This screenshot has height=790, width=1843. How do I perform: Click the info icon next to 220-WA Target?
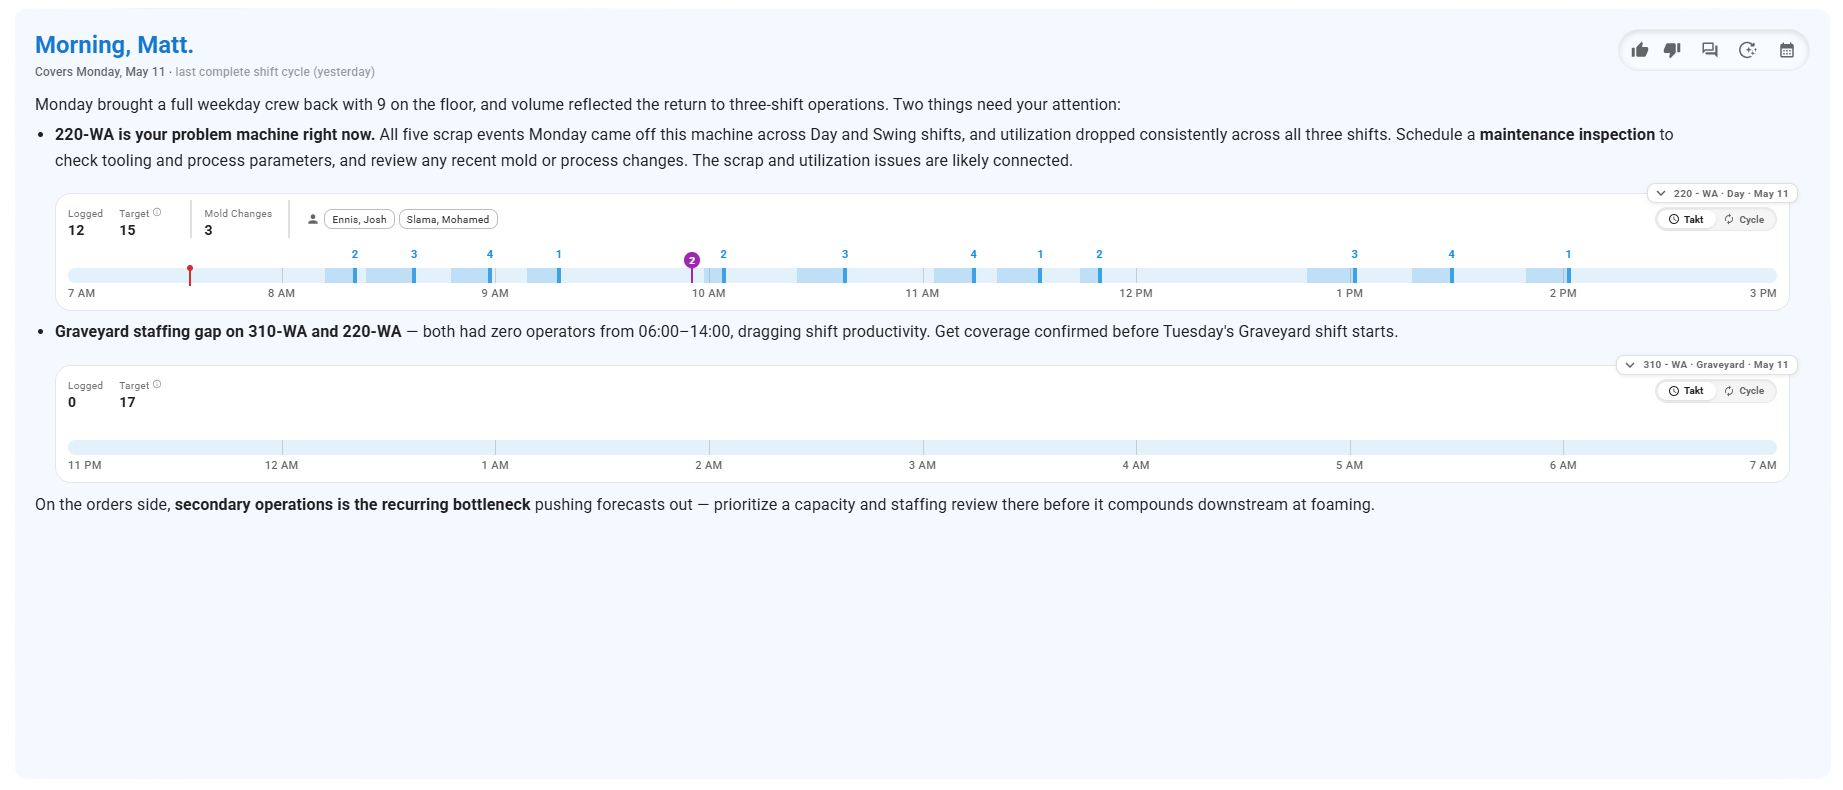coord(157,213)
